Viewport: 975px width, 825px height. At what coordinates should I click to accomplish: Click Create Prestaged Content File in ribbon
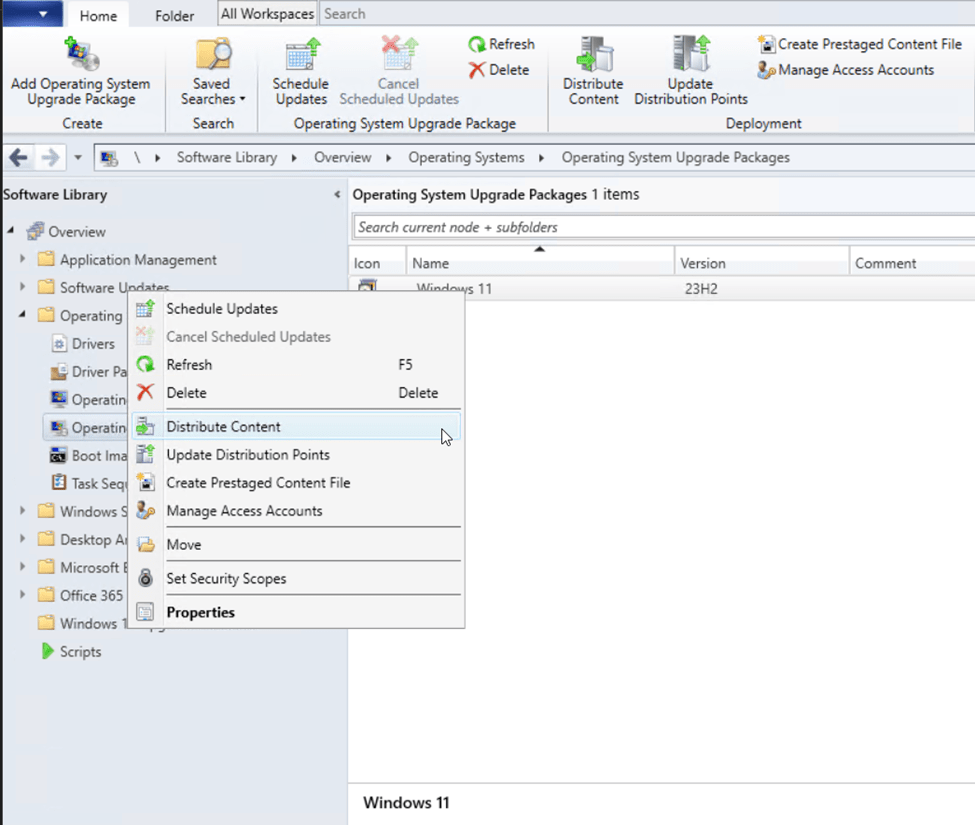(860, 44)
